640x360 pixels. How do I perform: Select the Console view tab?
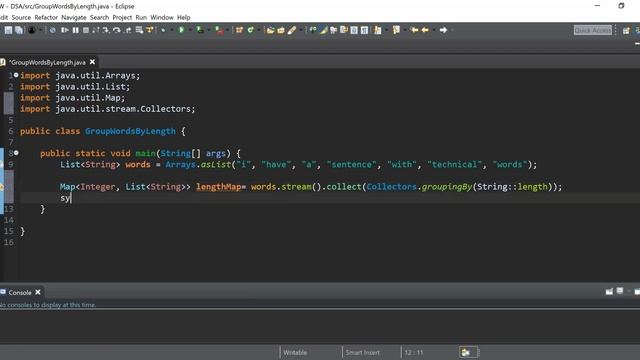20,293
